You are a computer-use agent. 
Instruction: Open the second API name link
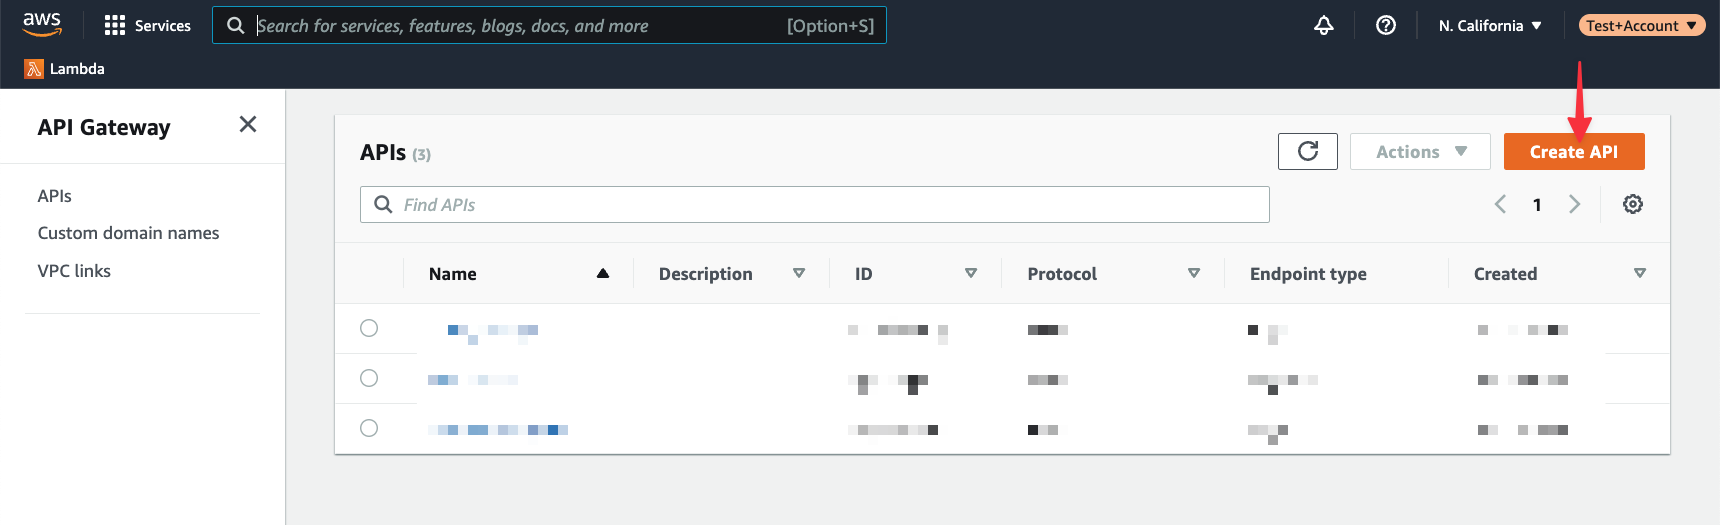[x=473, y=380]
